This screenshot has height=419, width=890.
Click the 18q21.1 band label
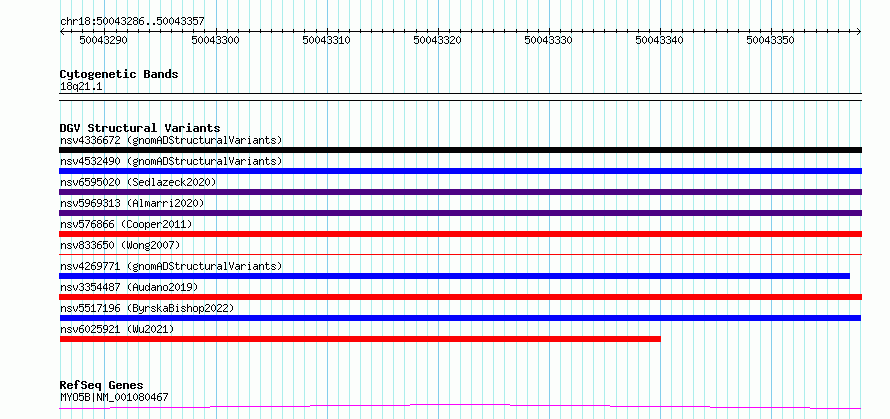[x=81, y=87]
